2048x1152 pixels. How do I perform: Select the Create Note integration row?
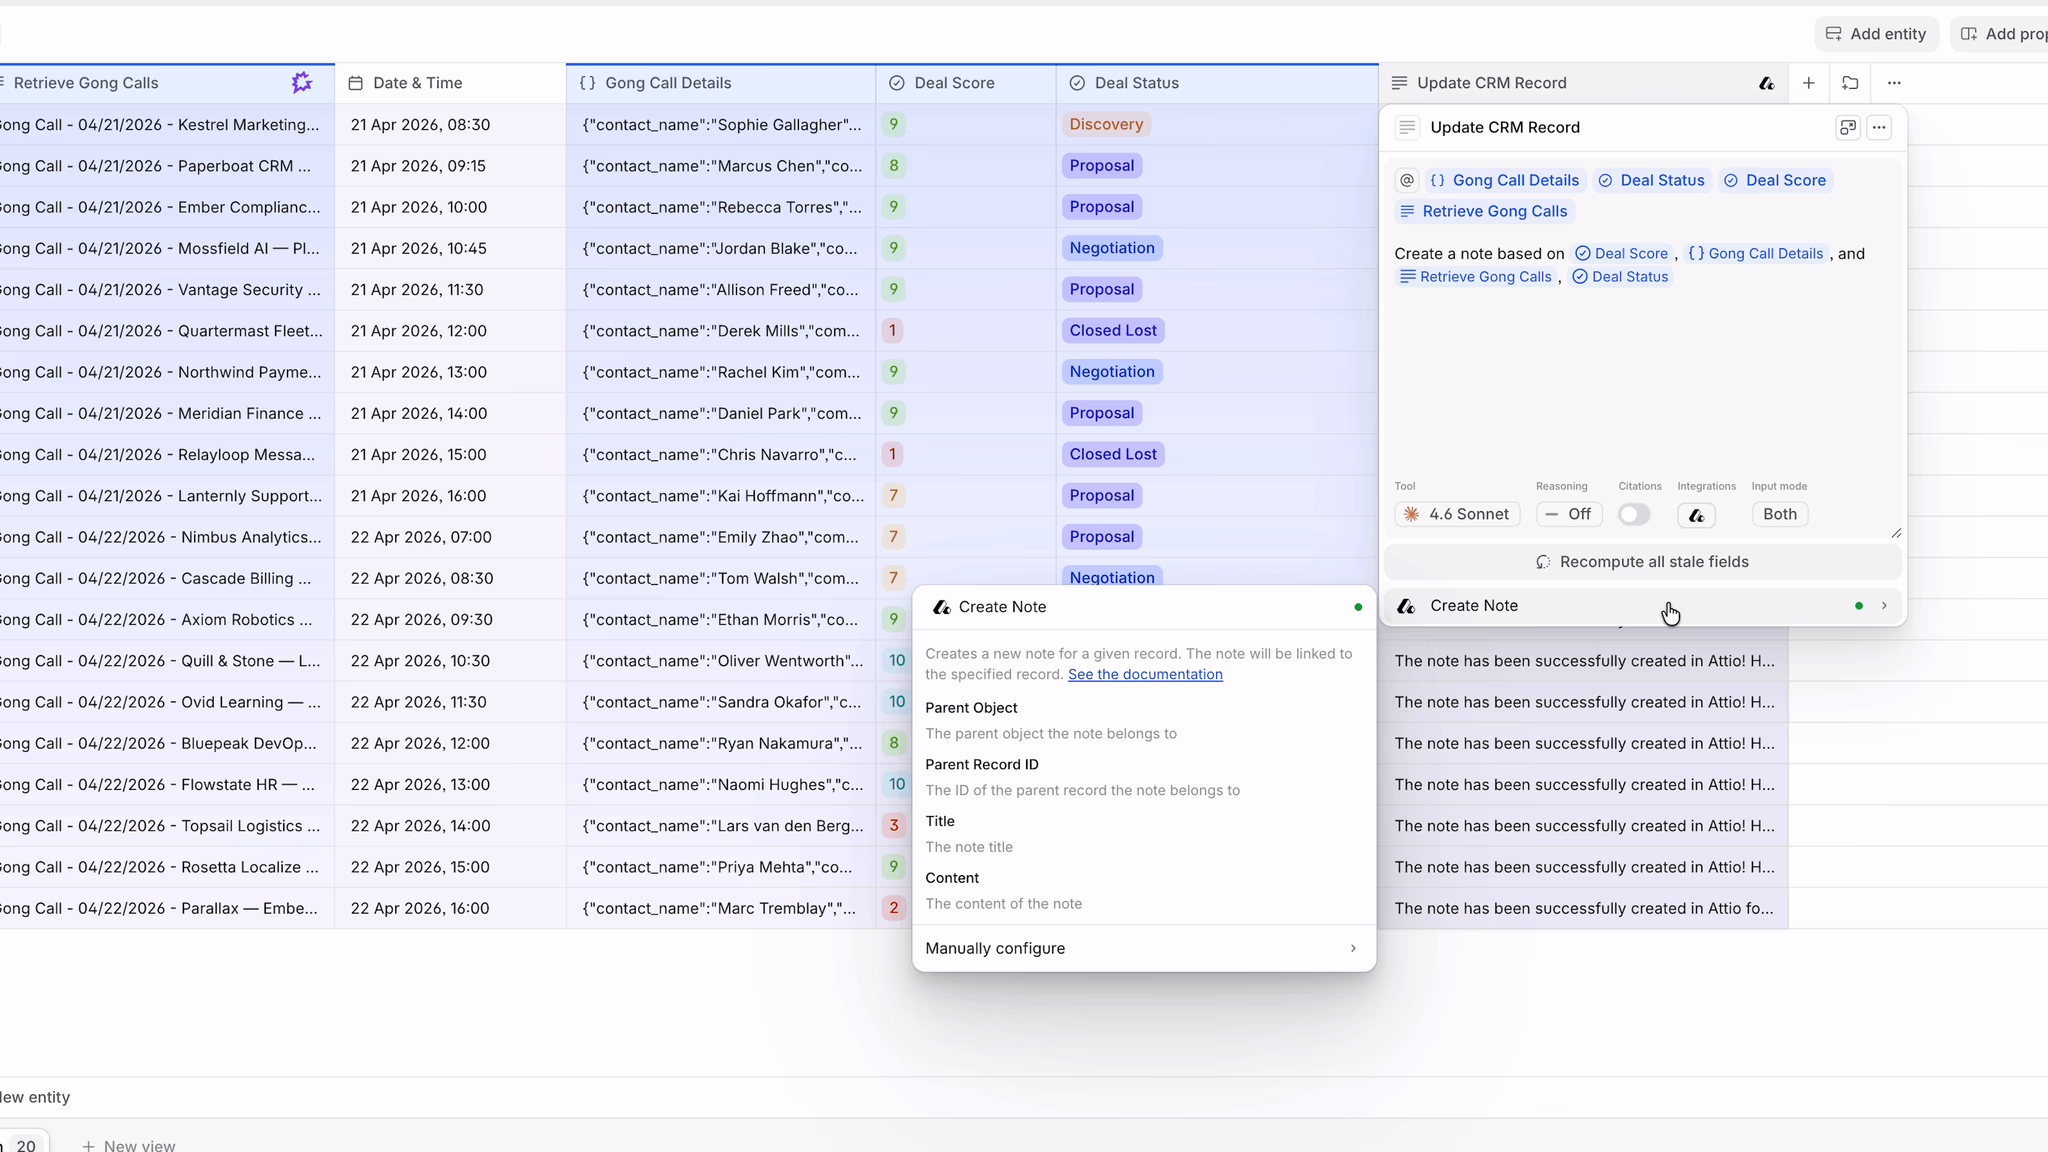1643,606
